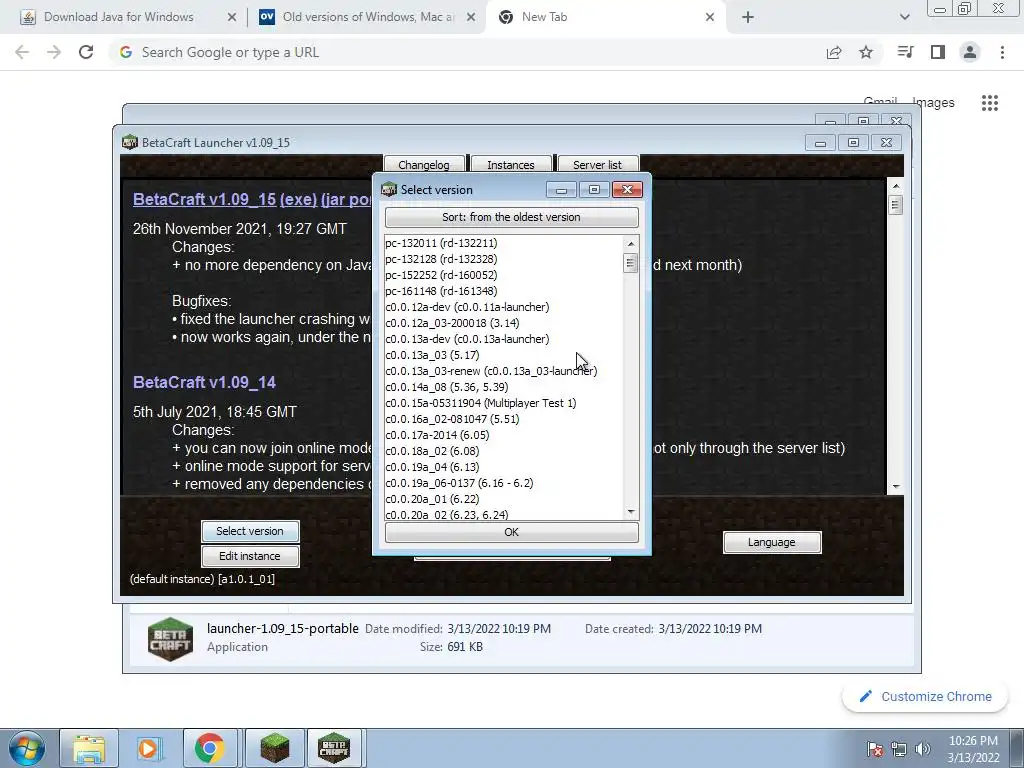Open the Instances tab in BetaCraft
1024x768 pixels.
[511, 165]
